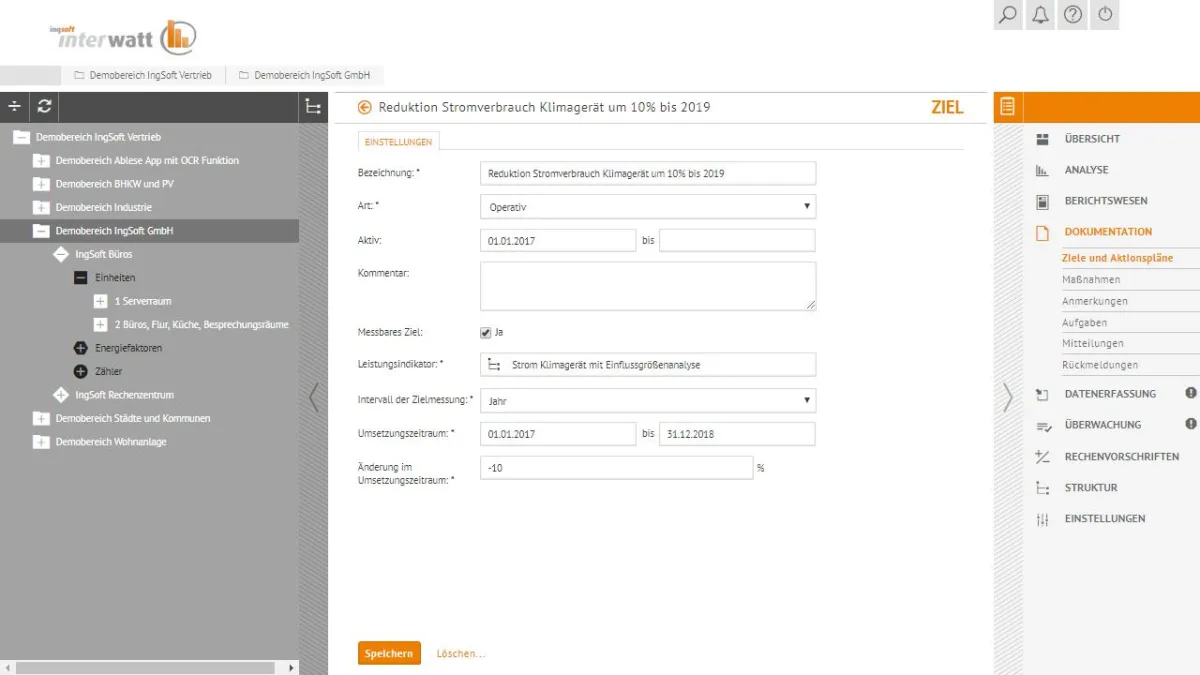Open Datenerfassung via its input icon
The image size is (1200, 675).
tap(1041, 393)
